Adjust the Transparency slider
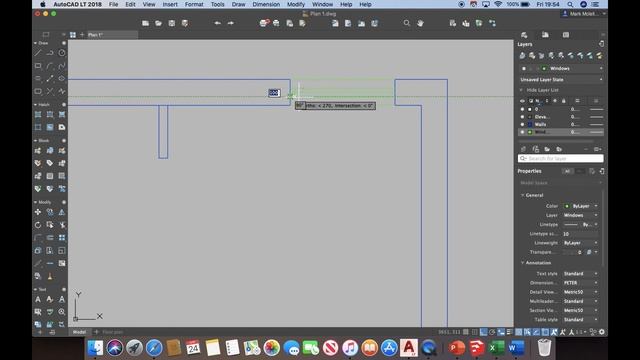 coord(571,252)
